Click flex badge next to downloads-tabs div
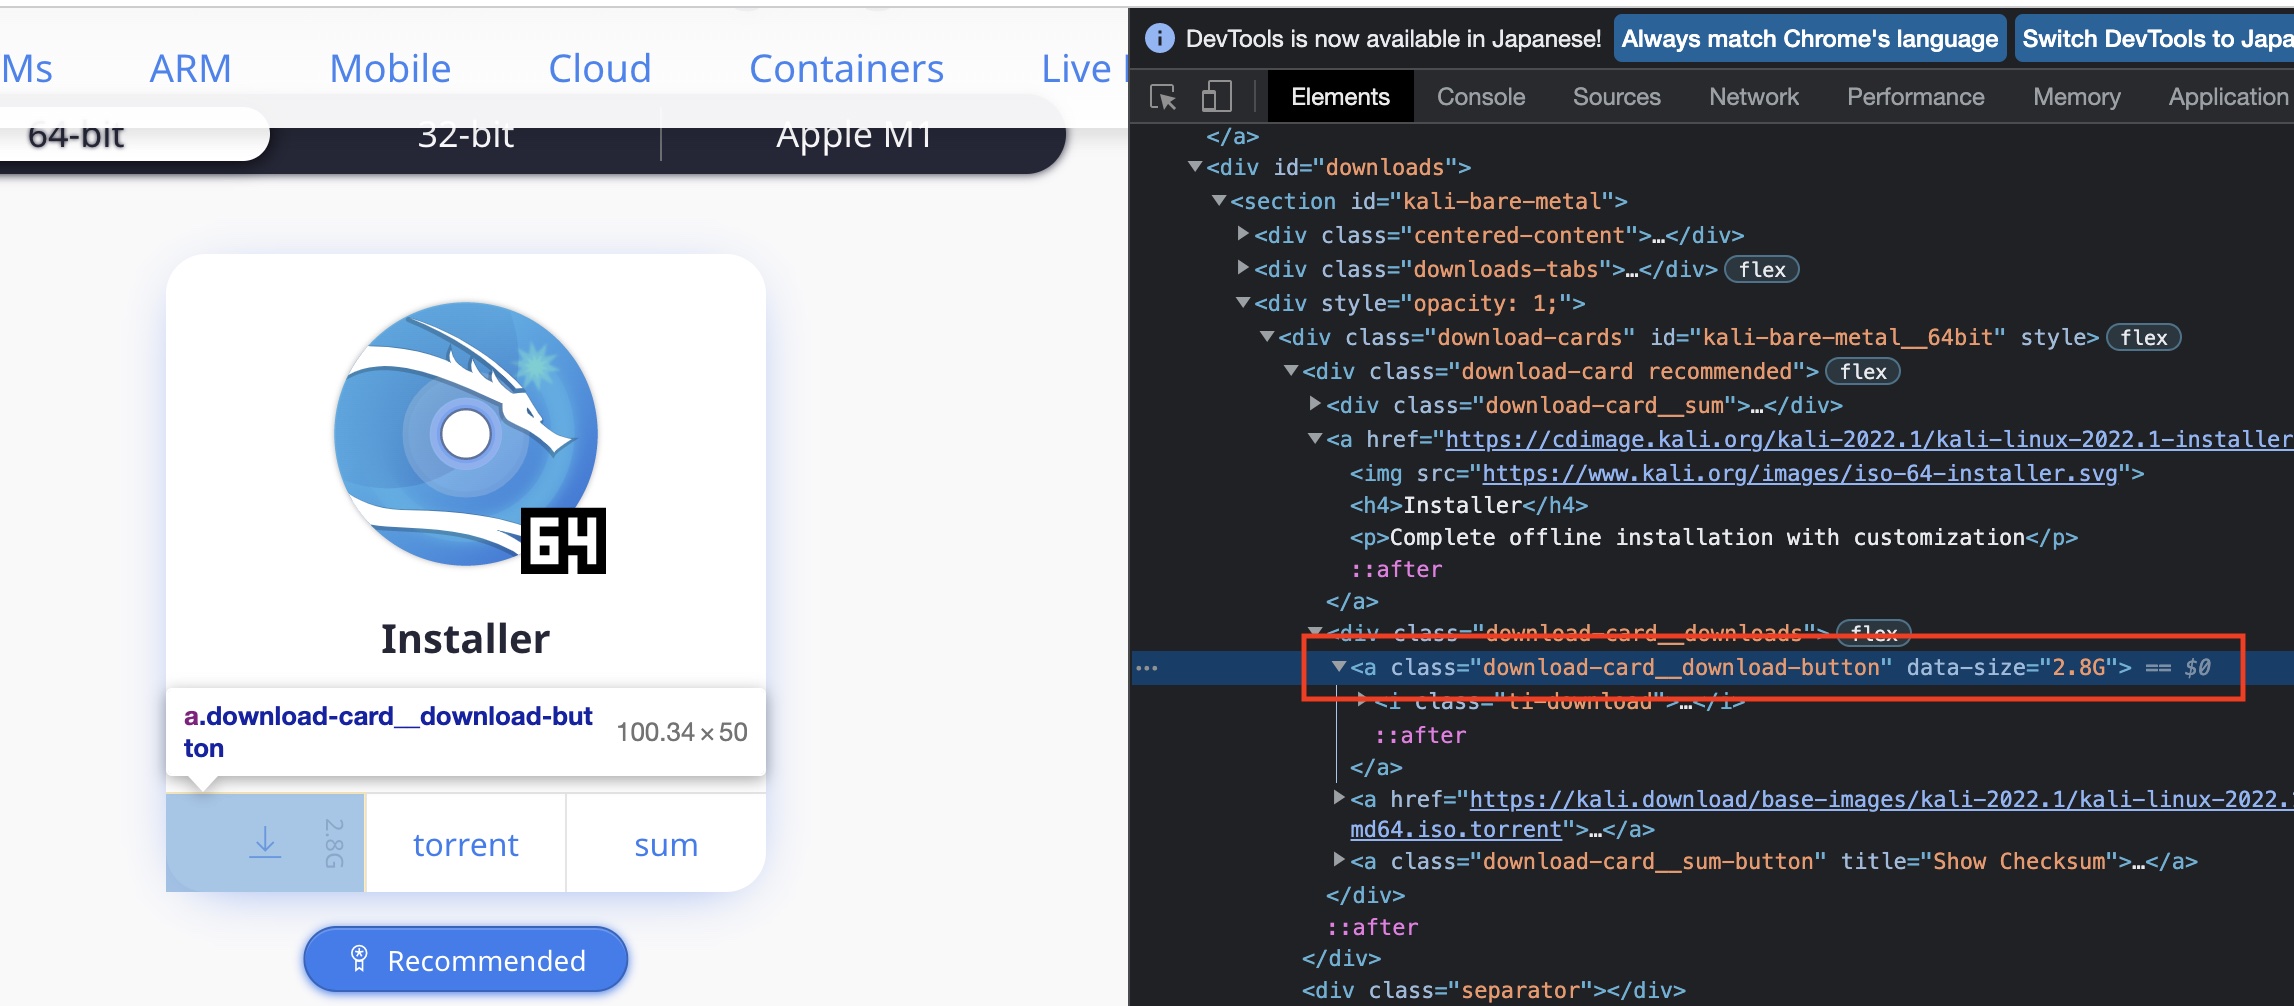The height and width of the screenshot is (1006, 2294). point(1762,269)
